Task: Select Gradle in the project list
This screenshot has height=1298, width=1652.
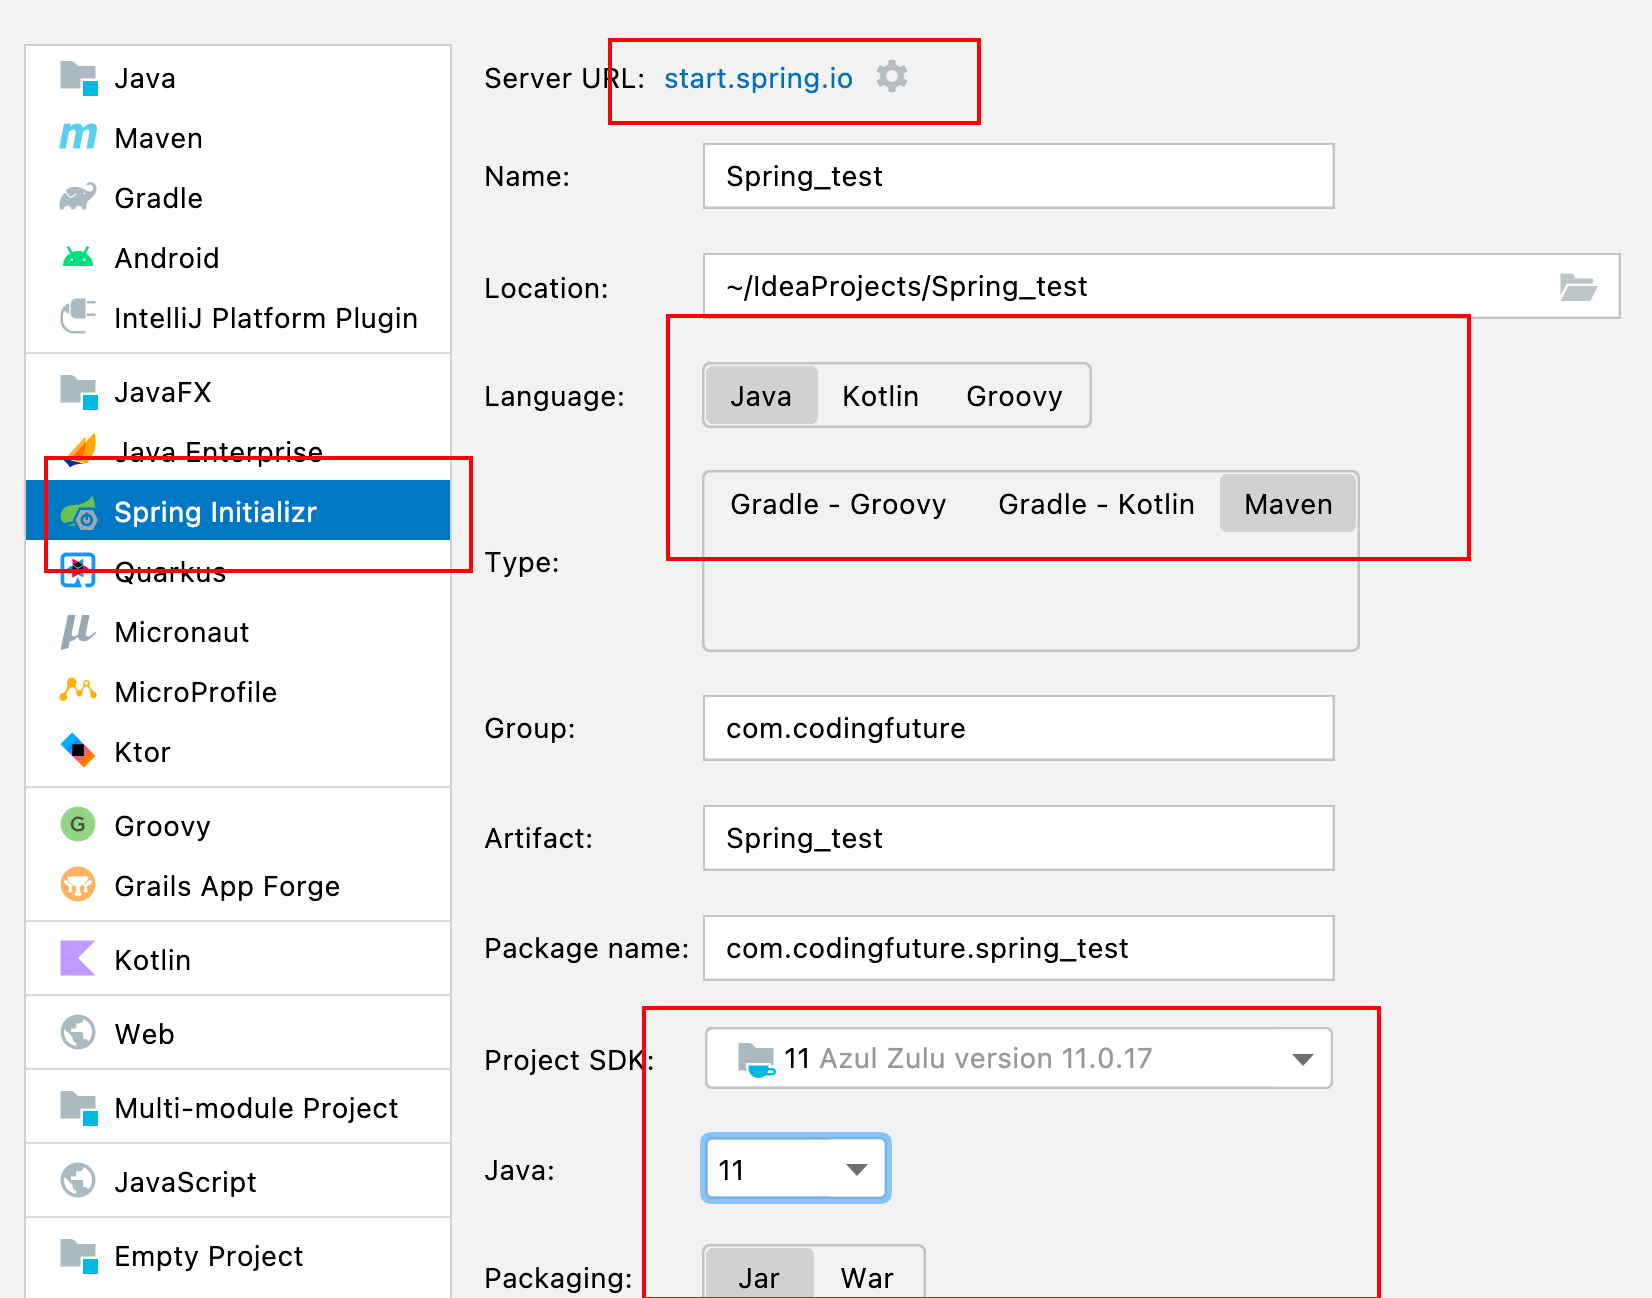Action: point(238,197)
